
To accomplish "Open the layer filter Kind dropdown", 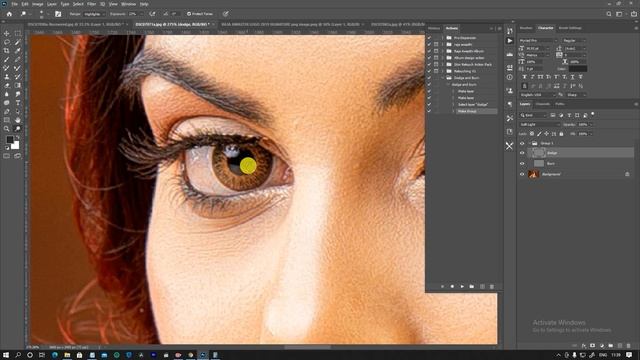I will tap(533, 116).
